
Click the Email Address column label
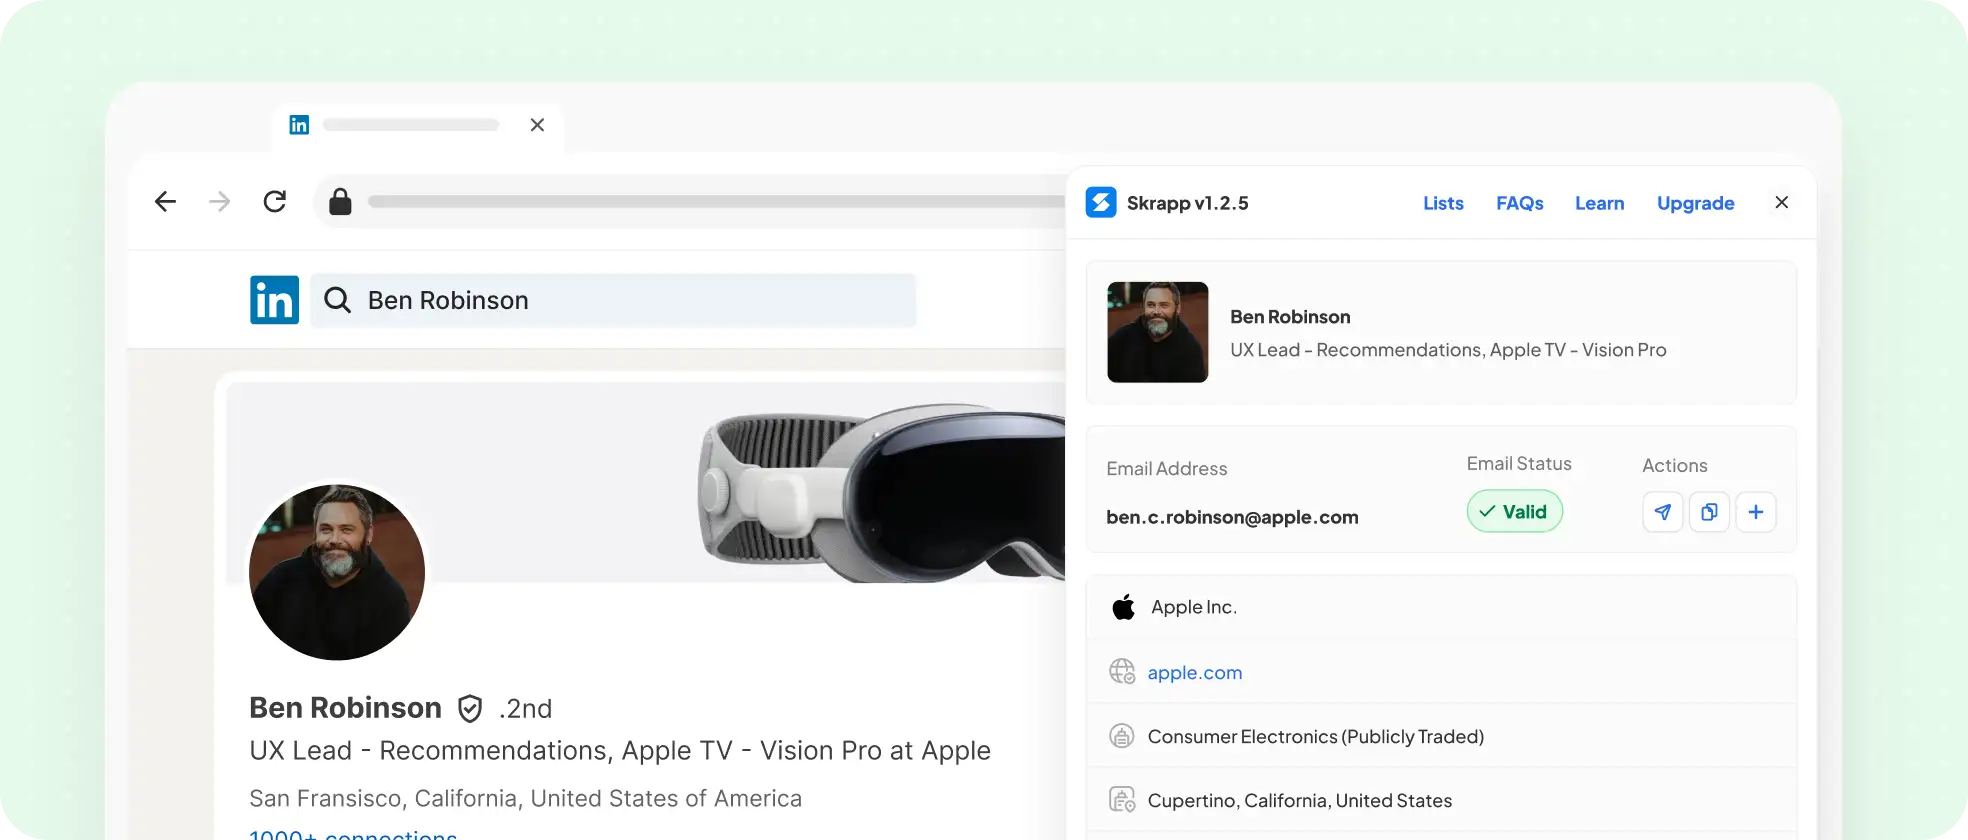click(x=1167, y=469)
